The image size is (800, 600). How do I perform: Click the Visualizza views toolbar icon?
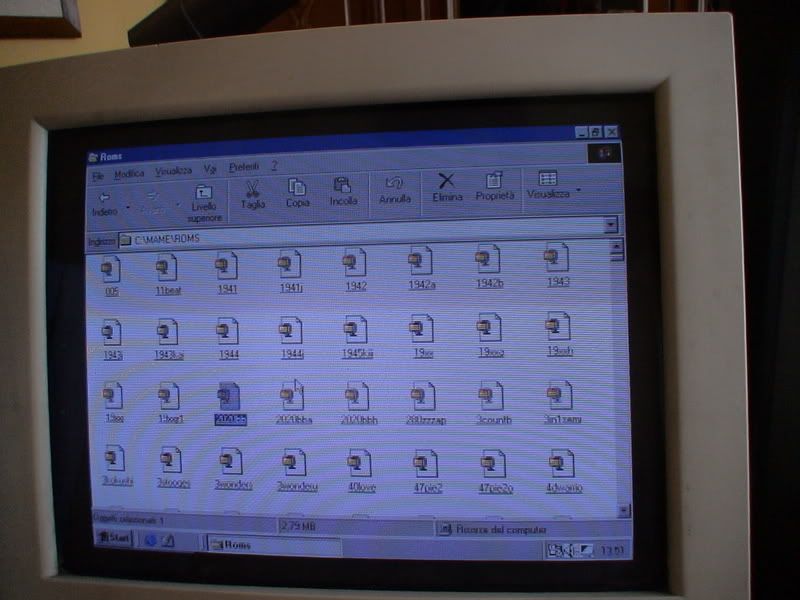point(547,178)
